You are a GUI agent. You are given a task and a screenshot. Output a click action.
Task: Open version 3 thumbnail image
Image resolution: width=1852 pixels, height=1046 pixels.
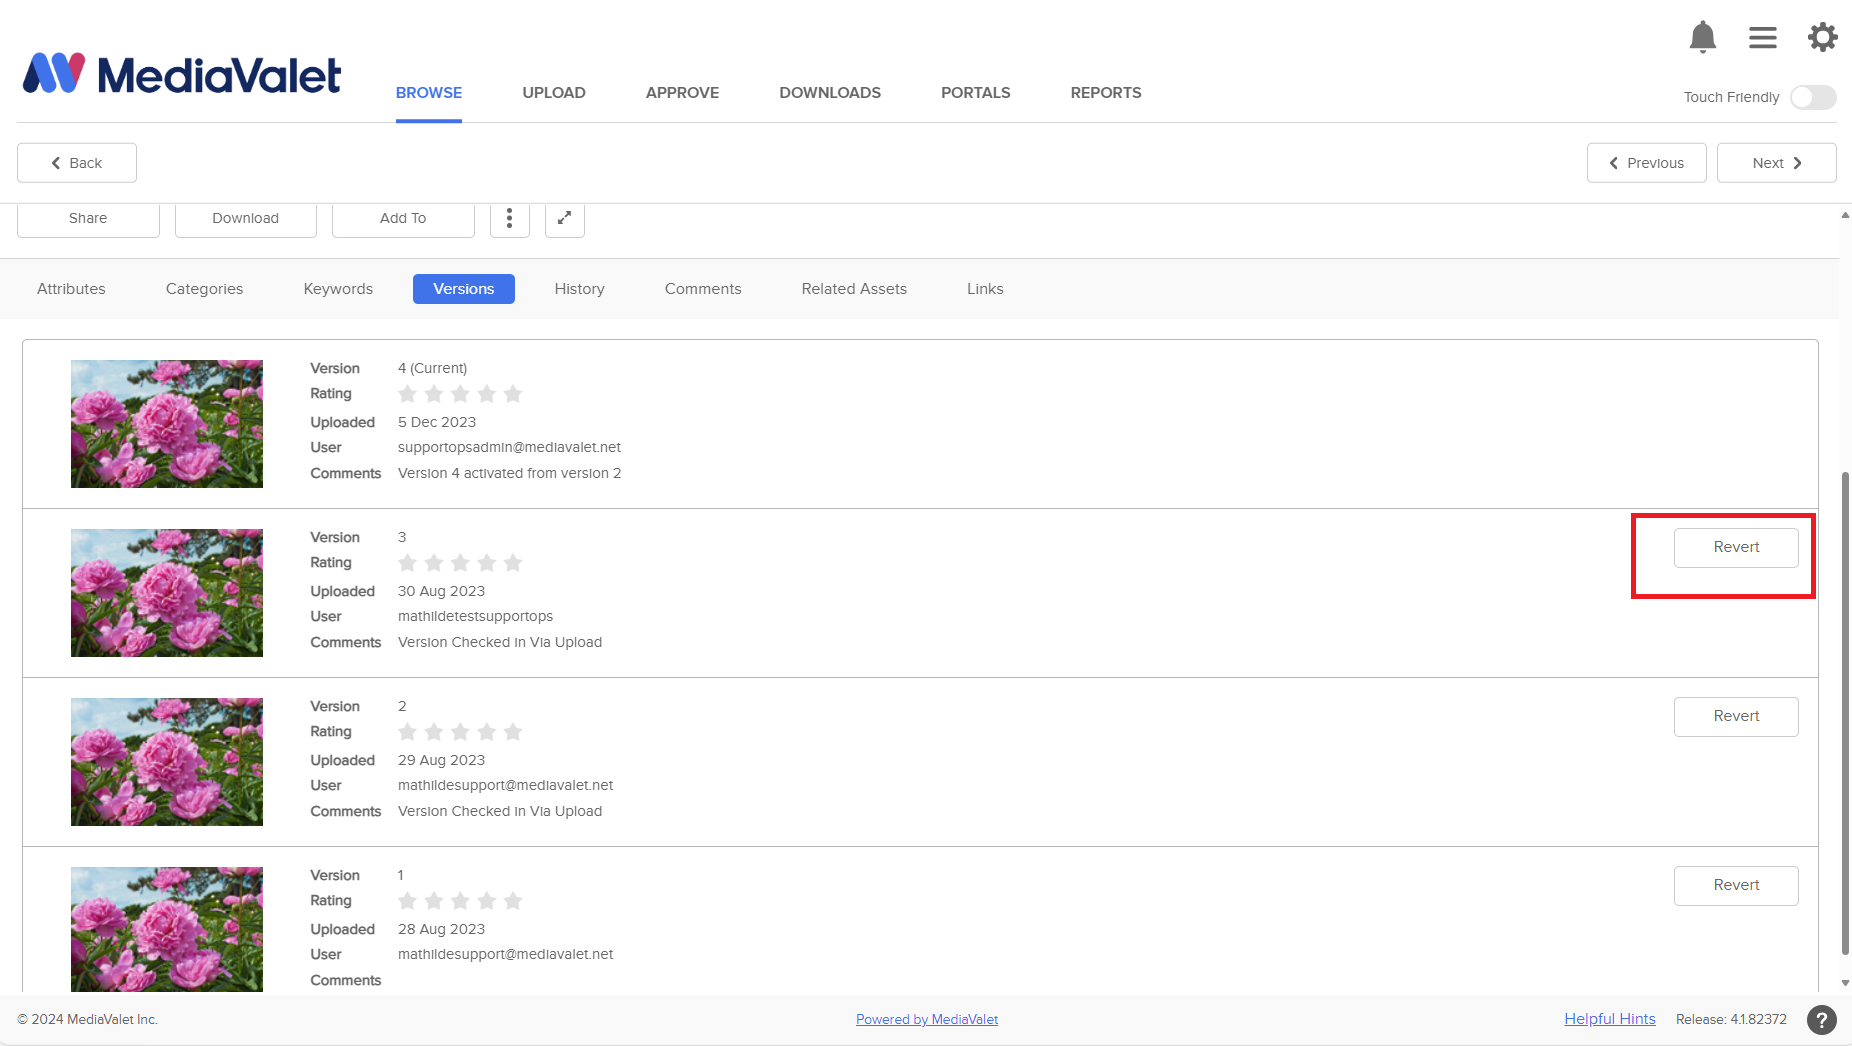coord(167,593)
